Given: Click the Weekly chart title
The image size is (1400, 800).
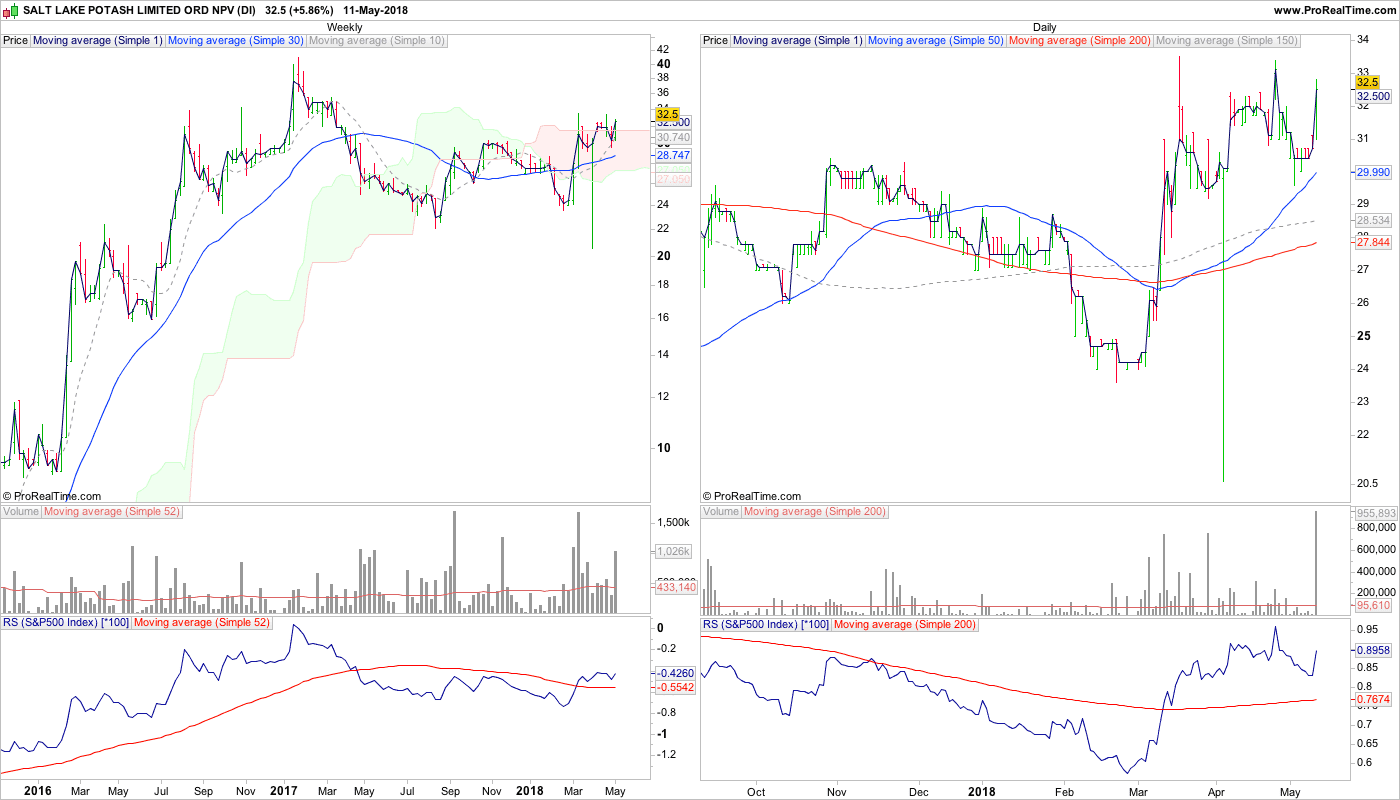Looking at the screenshot, I should click(x=345, y=27).
